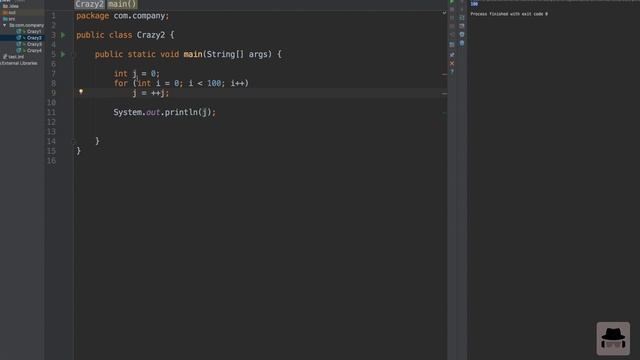
Task: Click line number 9 in the gutter
Action: coord(53,93)
